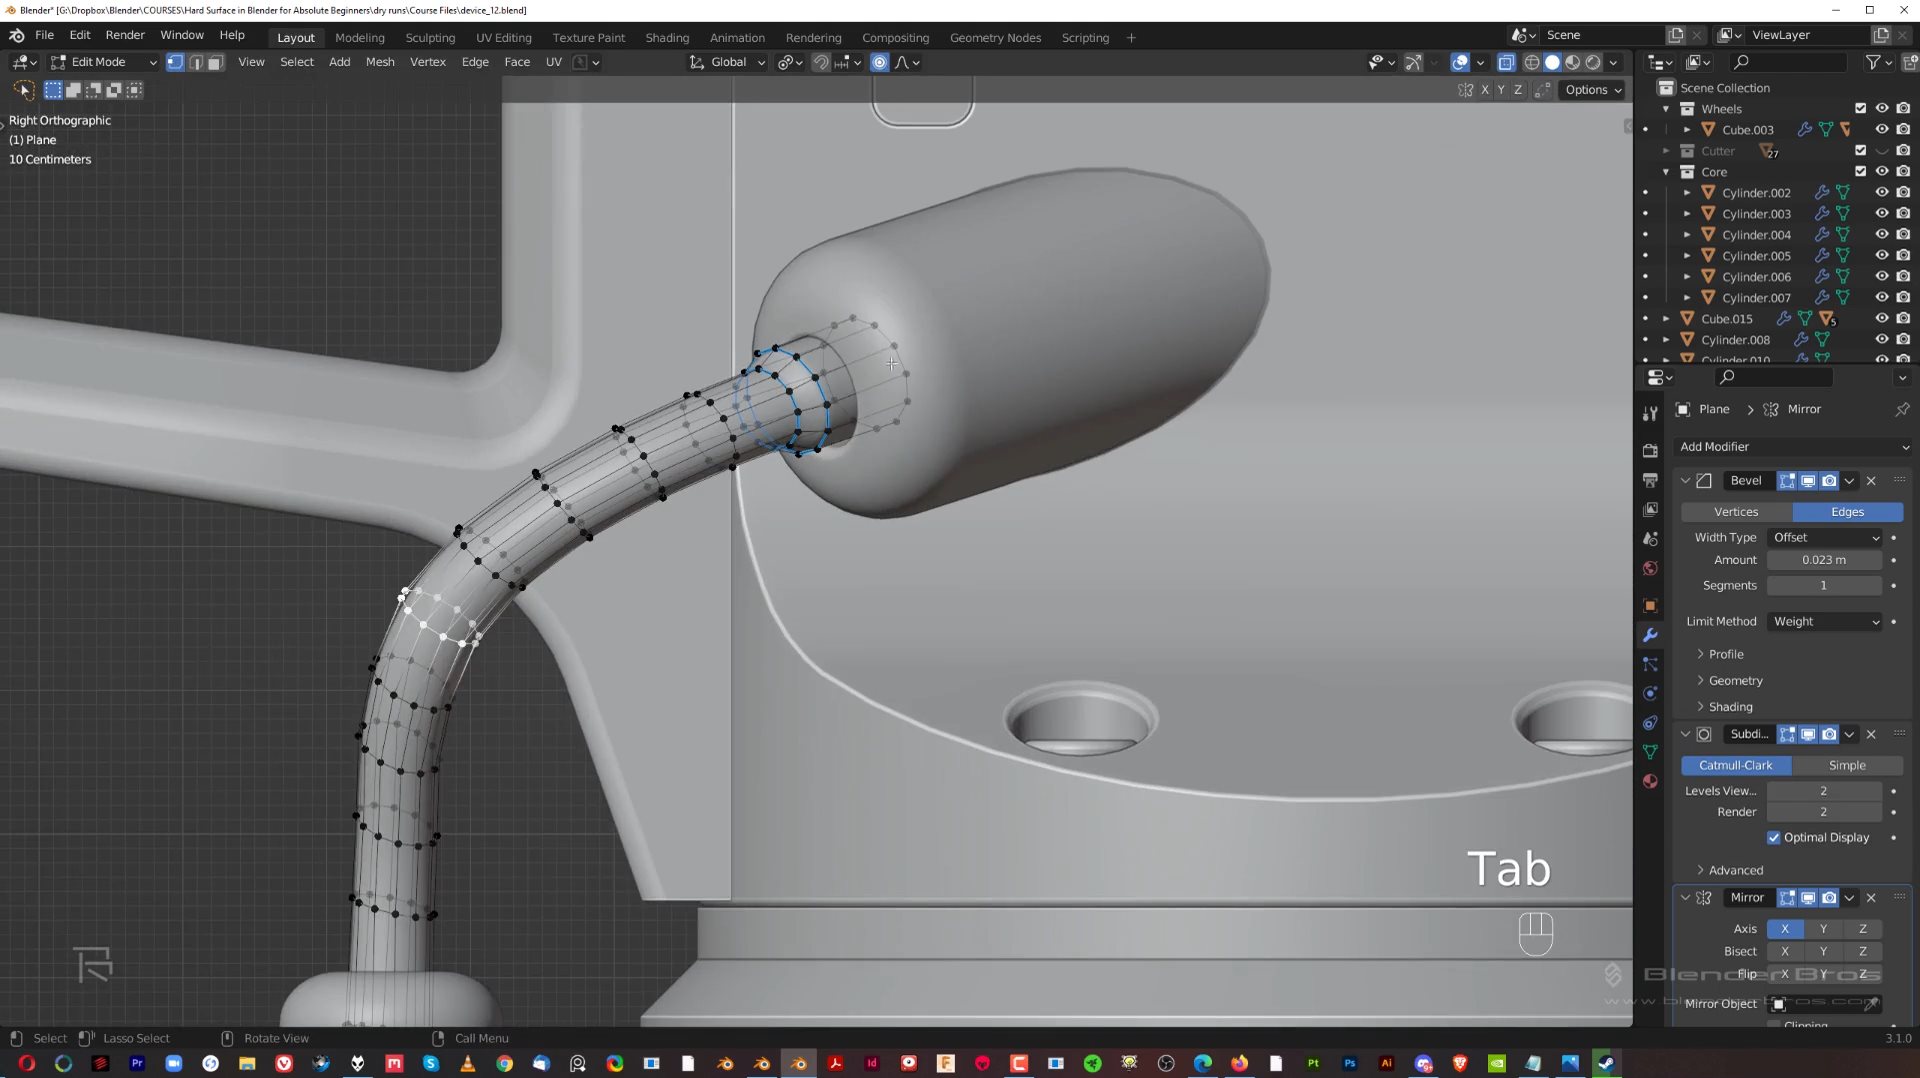Screen dimensions: 1920x1078
Task: Open the World Properties icon
Action: click(x=1651, y=569)
